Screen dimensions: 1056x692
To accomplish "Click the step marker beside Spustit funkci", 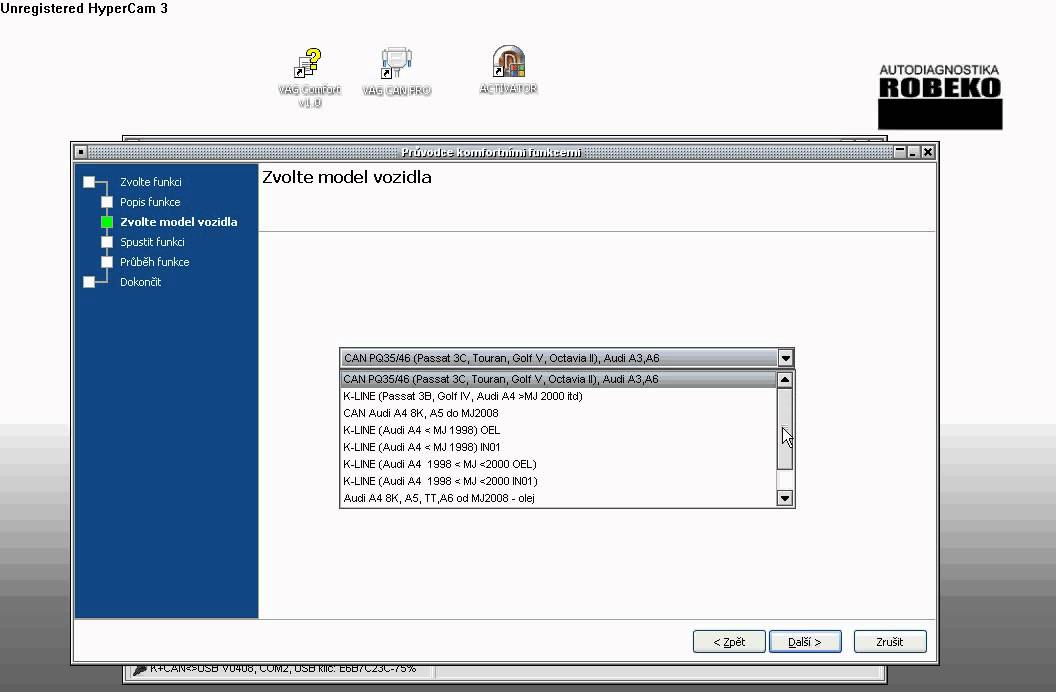I will (107, 242).
